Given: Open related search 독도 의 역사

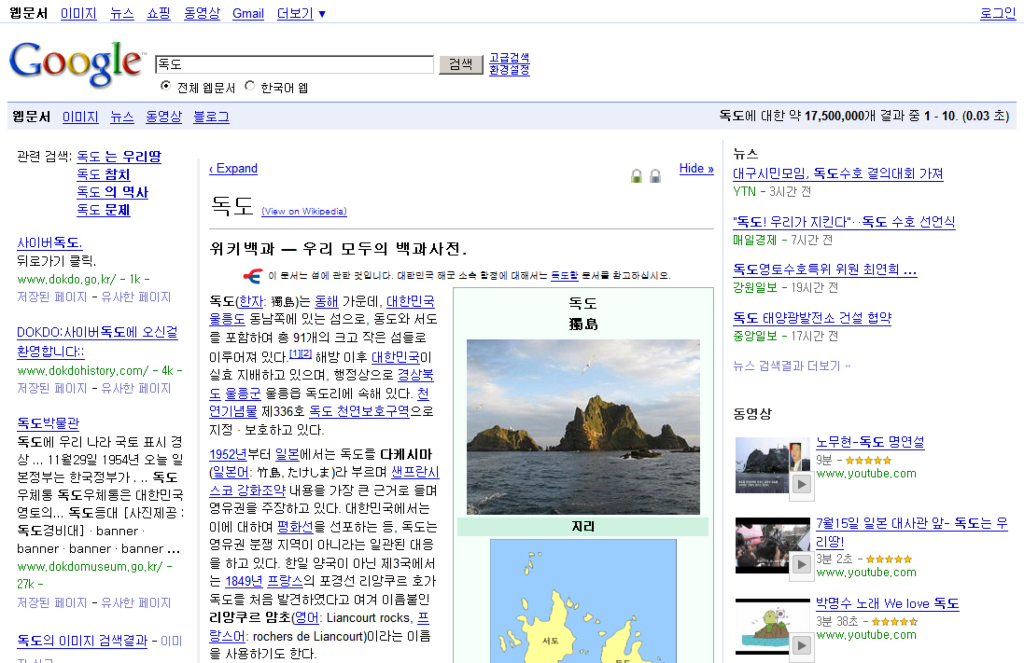Looking at the screenshot, I should 112,192.
